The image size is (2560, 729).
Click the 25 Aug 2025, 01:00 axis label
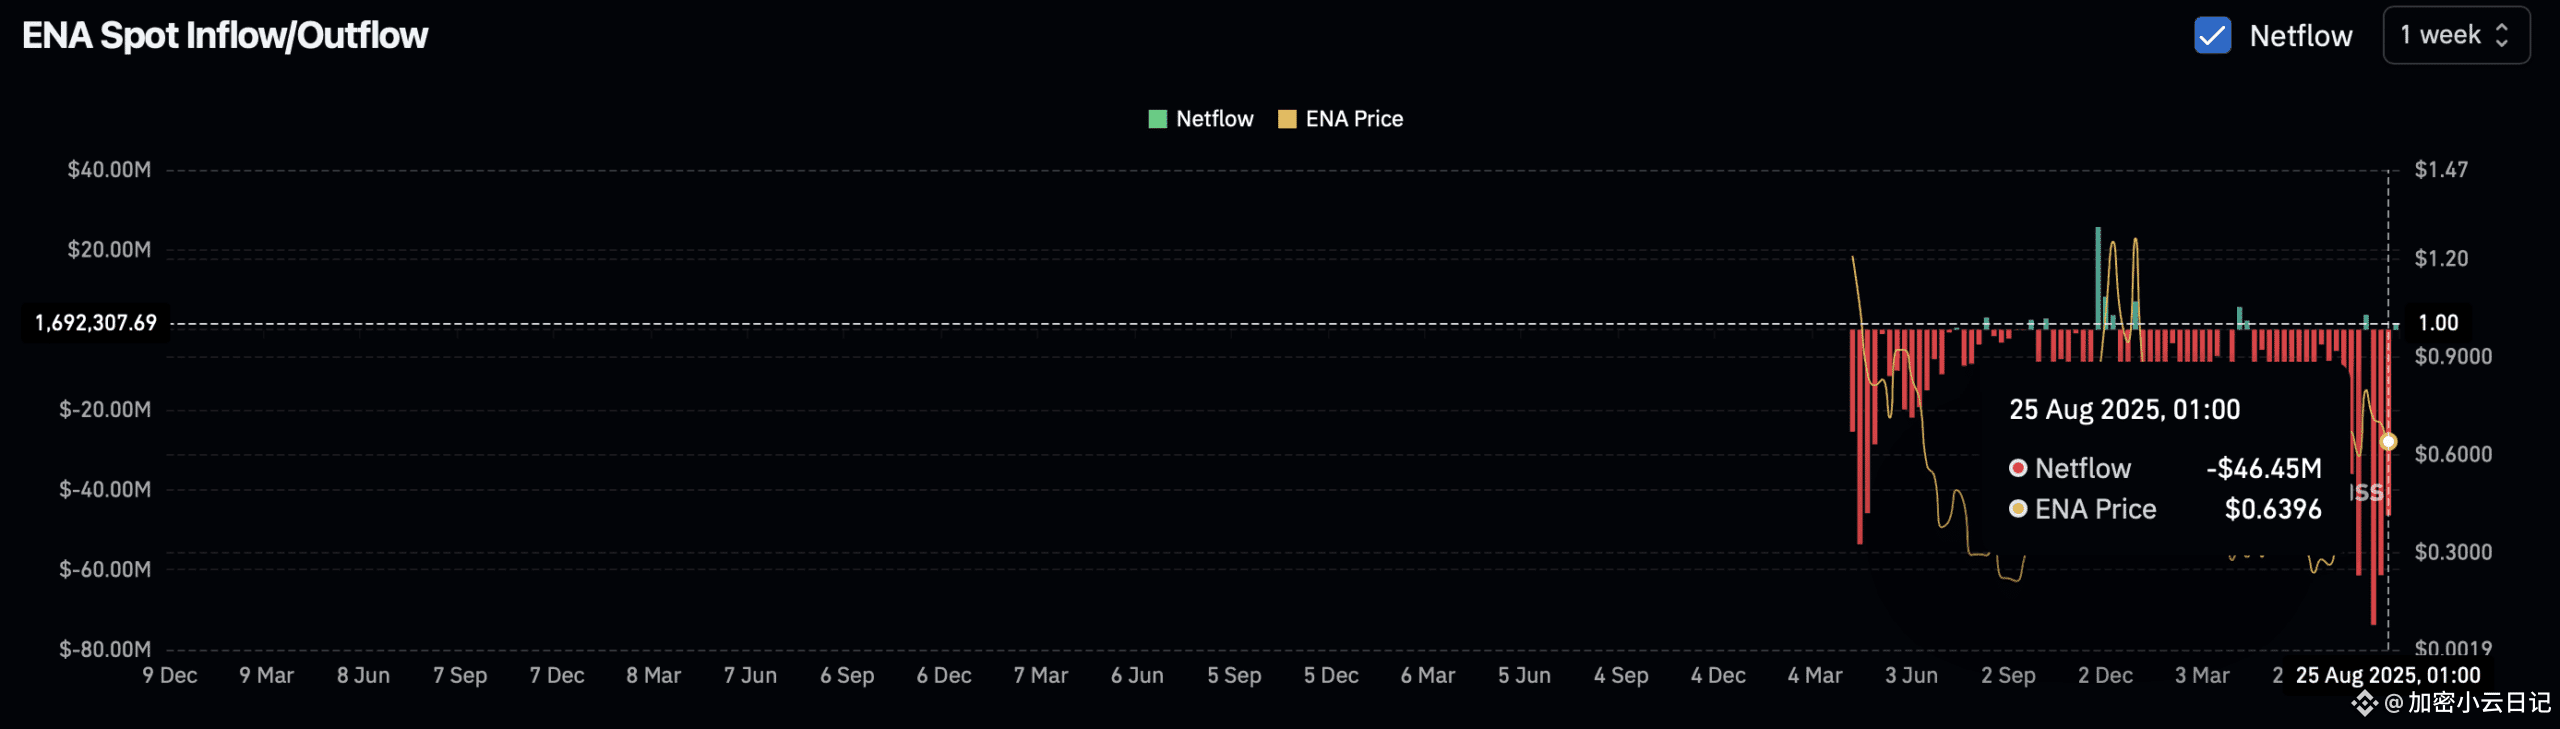pos(2388,676)
